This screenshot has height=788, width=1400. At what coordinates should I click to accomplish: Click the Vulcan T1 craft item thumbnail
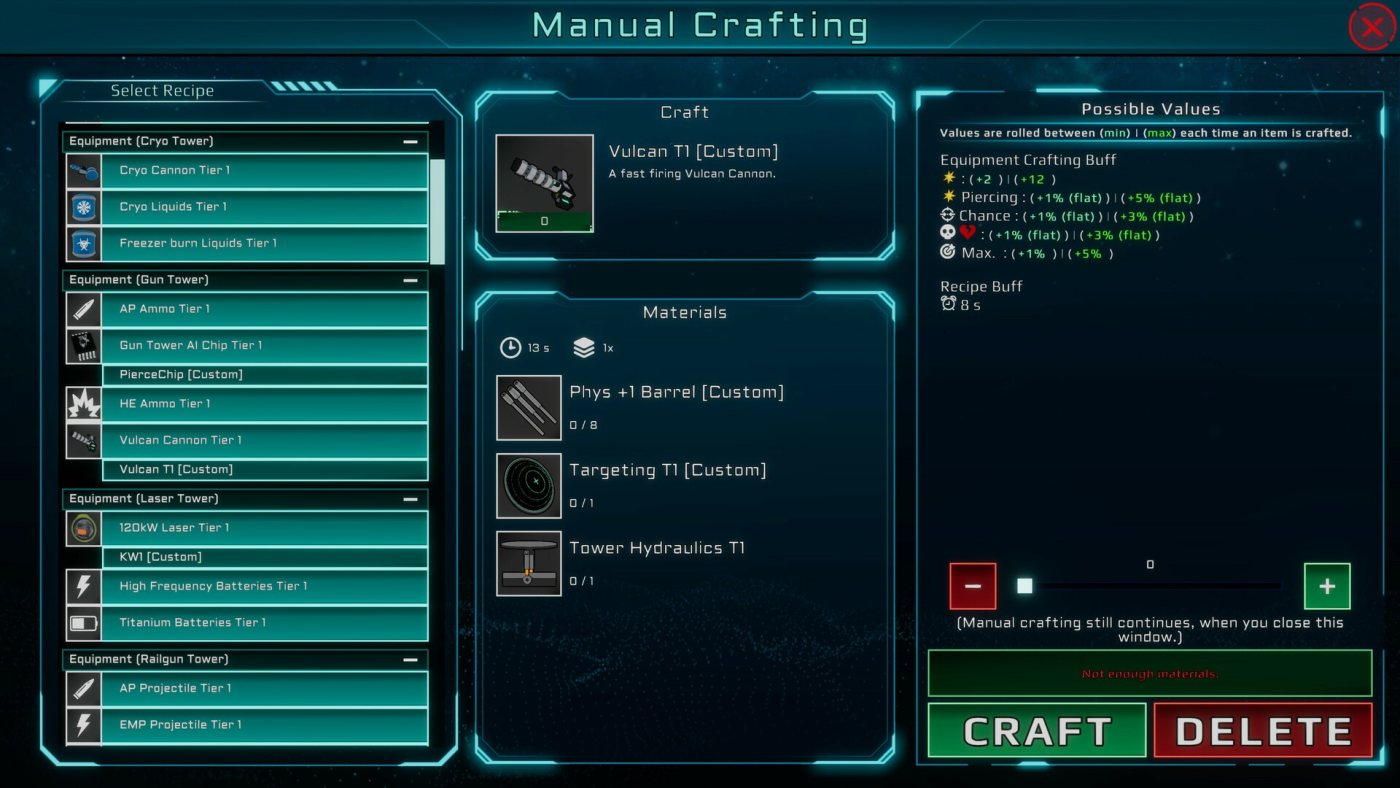pos(545,183)
